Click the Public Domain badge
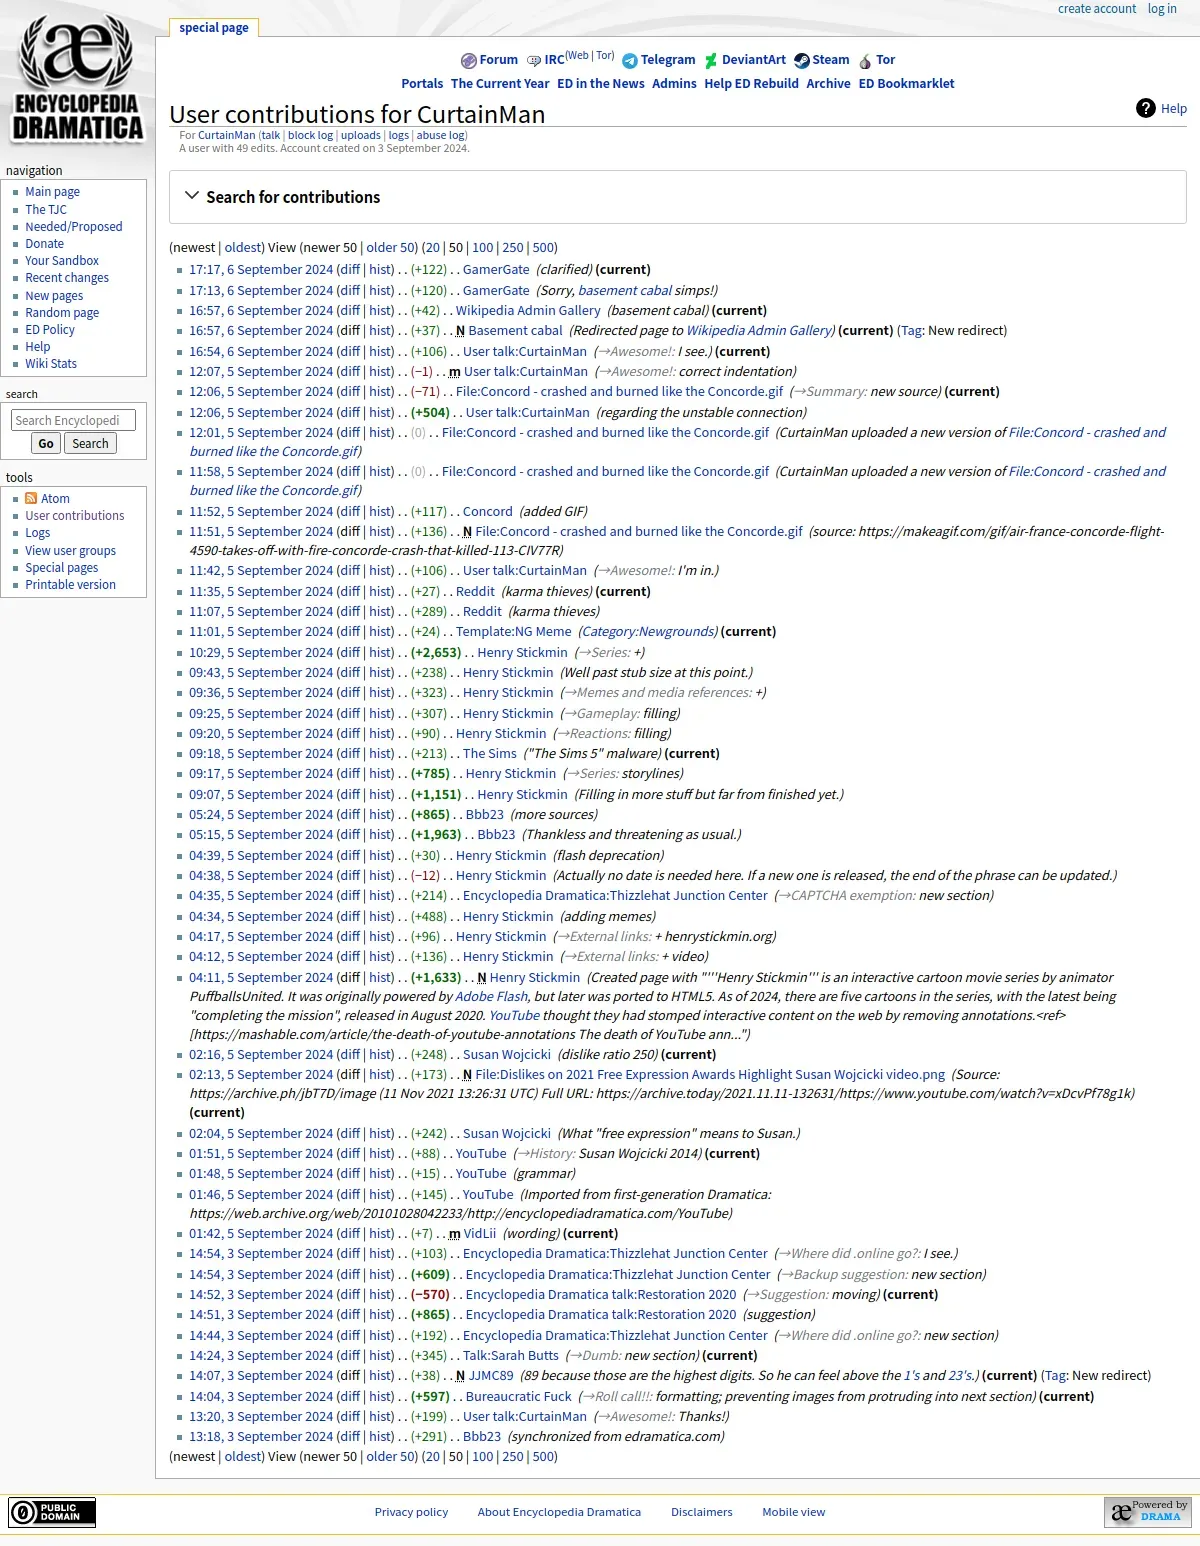 (x=52, y=1512)
